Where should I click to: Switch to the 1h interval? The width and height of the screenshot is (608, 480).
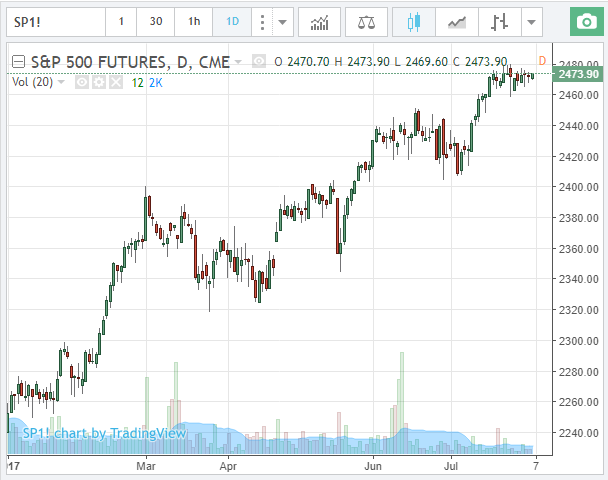(x=194, y=22)
